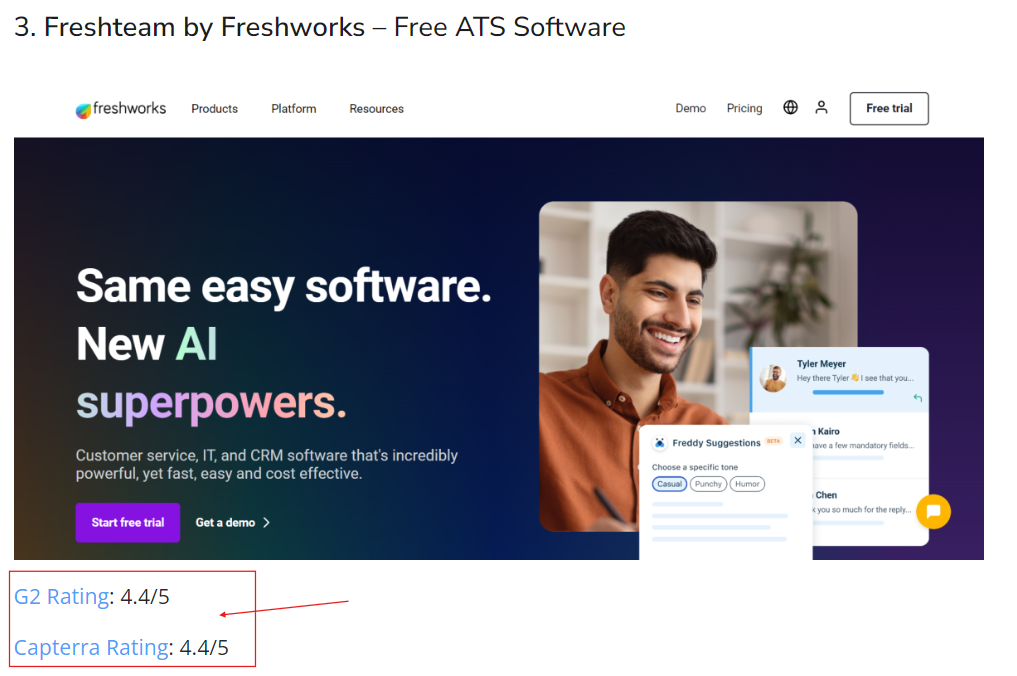Click the purple Start free trial button
The width and height of the screenshot is (1017, 676).
[128, 522]
